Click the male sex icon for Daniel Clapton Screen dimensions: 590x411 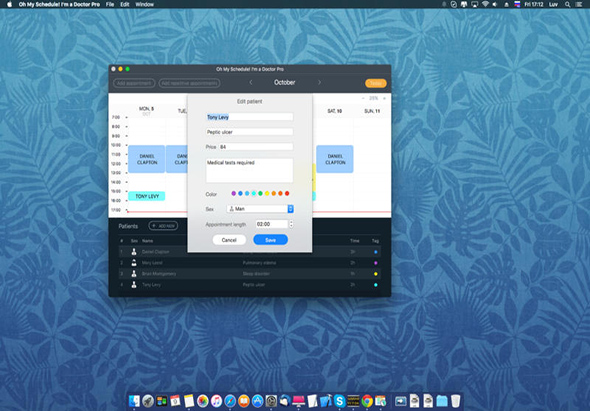click(x=134, y=252)
